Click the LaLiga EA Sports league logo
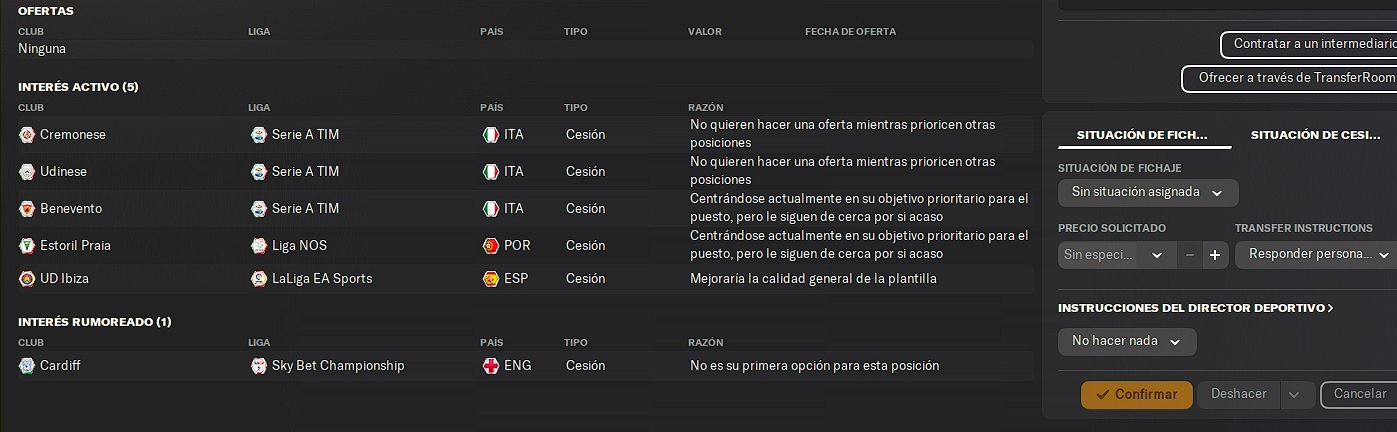Screen dimensions: 1397x432 (x=259, y=279)
